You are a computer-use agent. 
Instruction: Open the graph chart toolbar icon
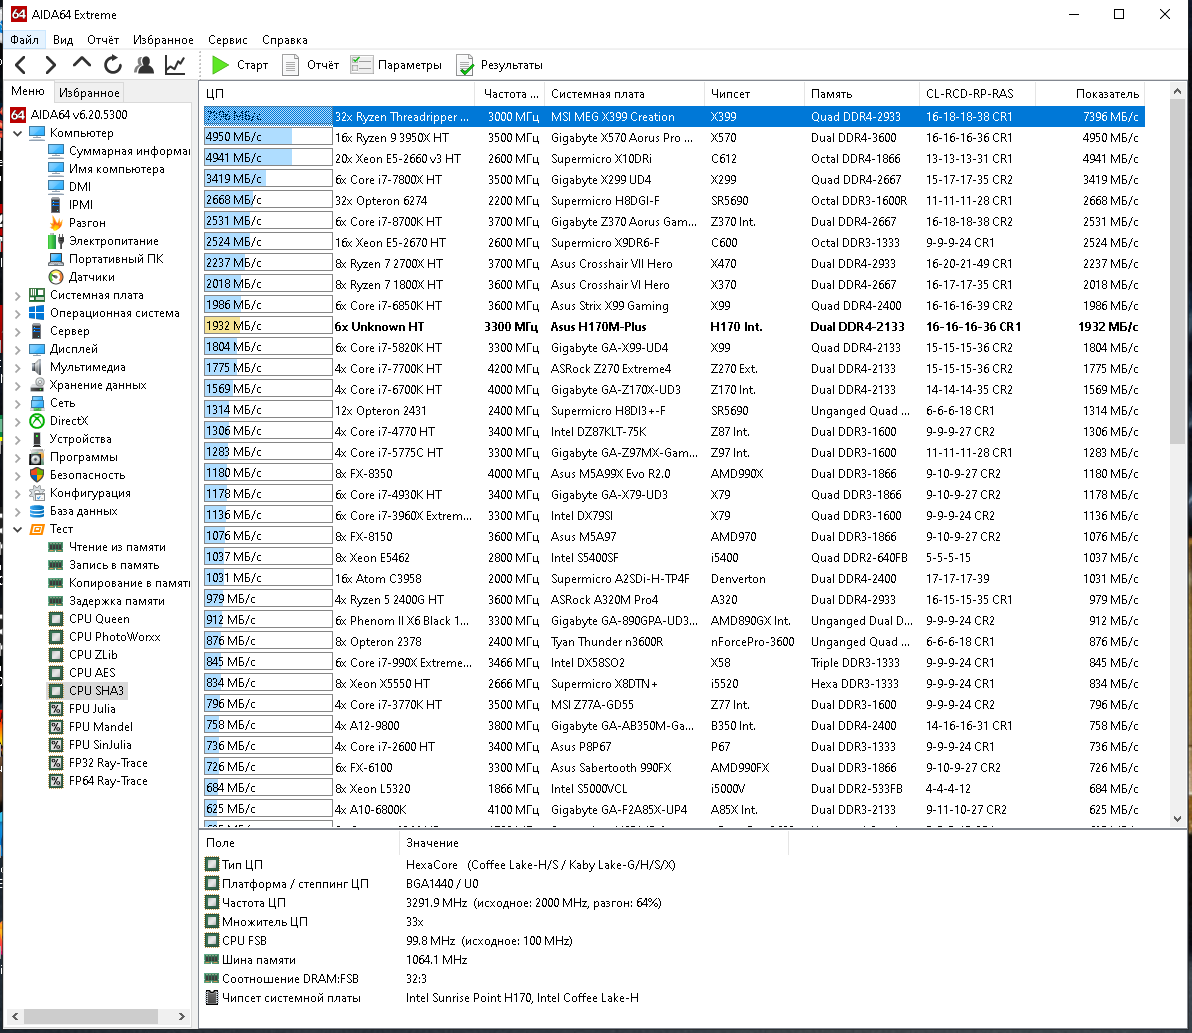[175, 65]
